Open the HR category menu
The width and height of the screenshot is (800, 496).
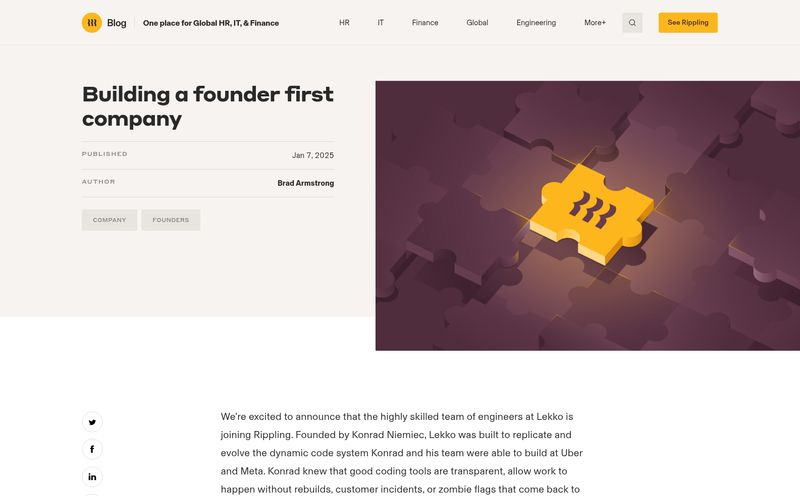tap(344, 23)
